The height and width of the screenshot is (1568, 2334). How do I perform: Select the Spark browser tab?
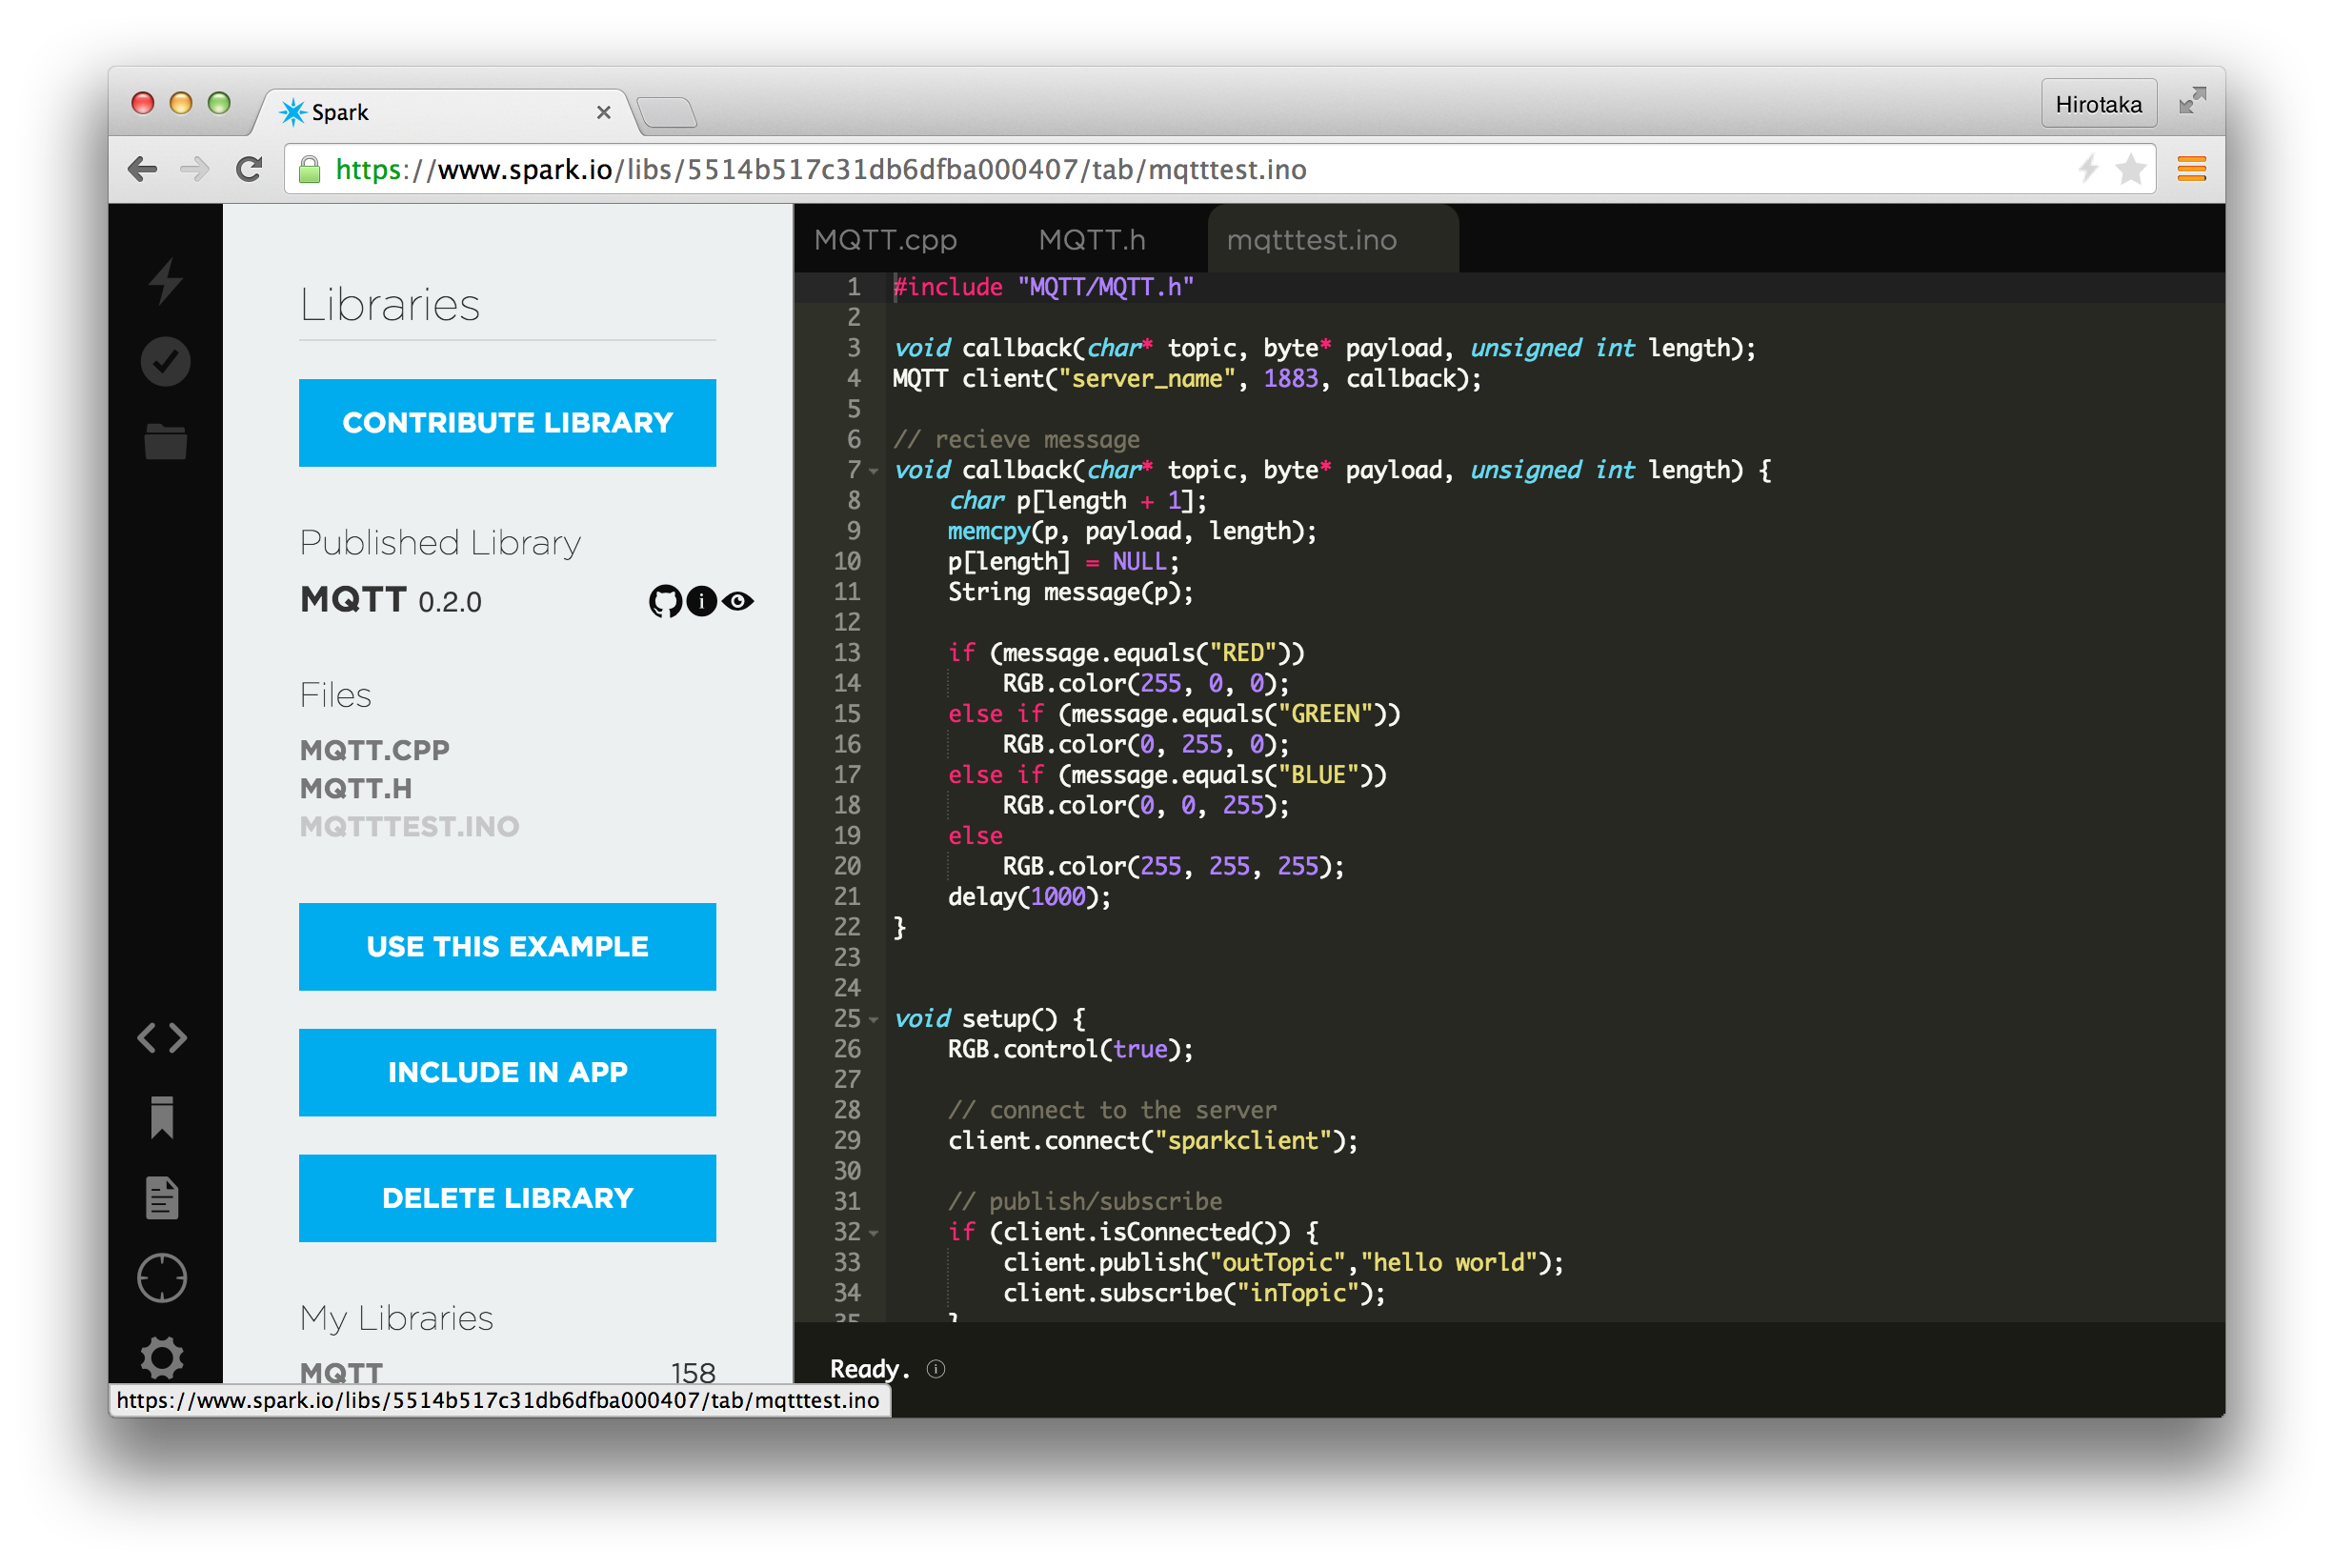[x=445, y=112]
